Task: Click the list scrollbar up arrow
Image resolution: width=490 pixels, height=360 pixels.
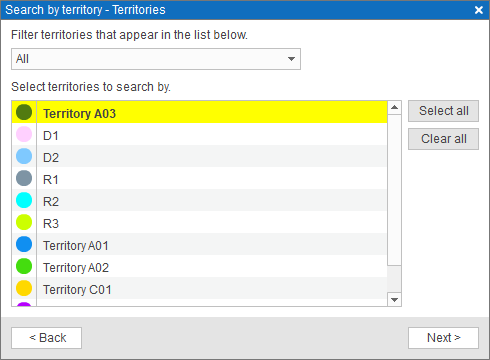Action: 394,108
